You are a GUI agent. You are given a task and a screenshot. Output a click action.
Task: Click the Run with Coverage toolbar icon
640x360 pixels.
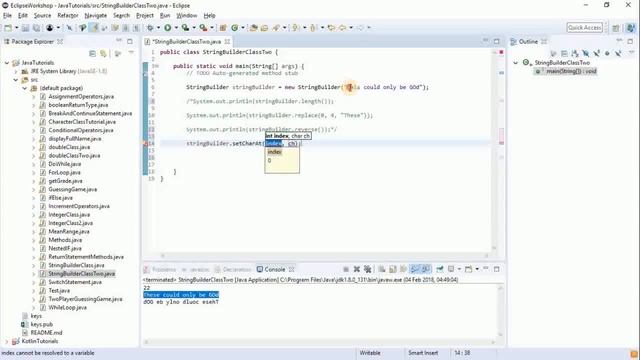tap(185, 28)
